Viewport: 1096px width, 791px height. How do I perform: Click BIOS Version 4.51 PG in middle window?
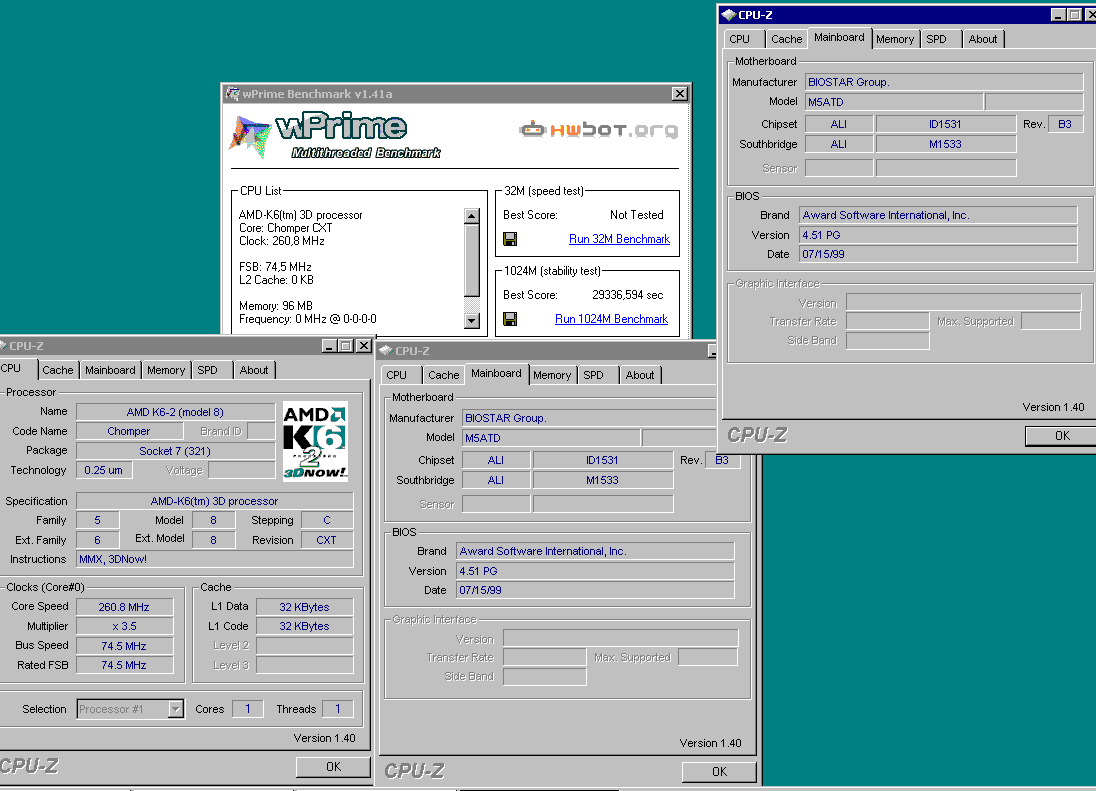[595, 572]
